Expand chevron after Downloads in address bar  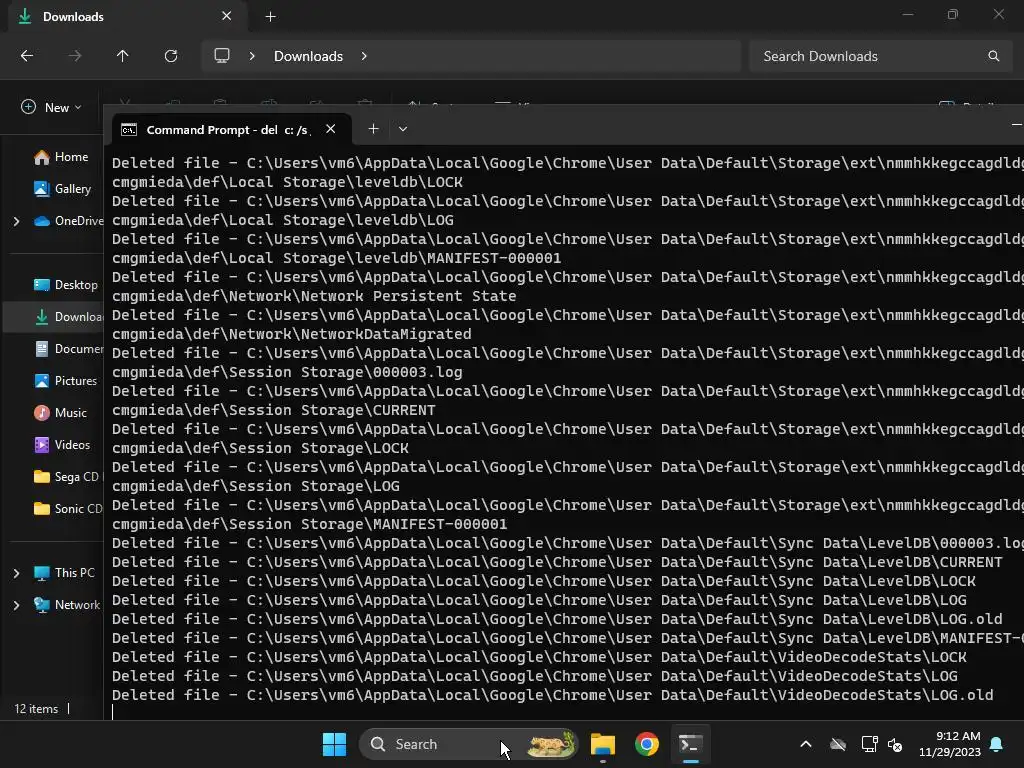click(364, 56)
